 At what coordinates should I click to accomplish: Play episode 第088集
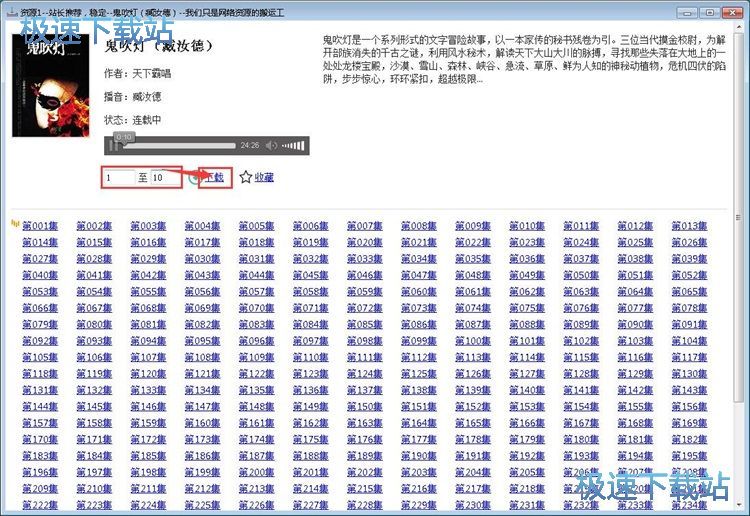point(527,325)
